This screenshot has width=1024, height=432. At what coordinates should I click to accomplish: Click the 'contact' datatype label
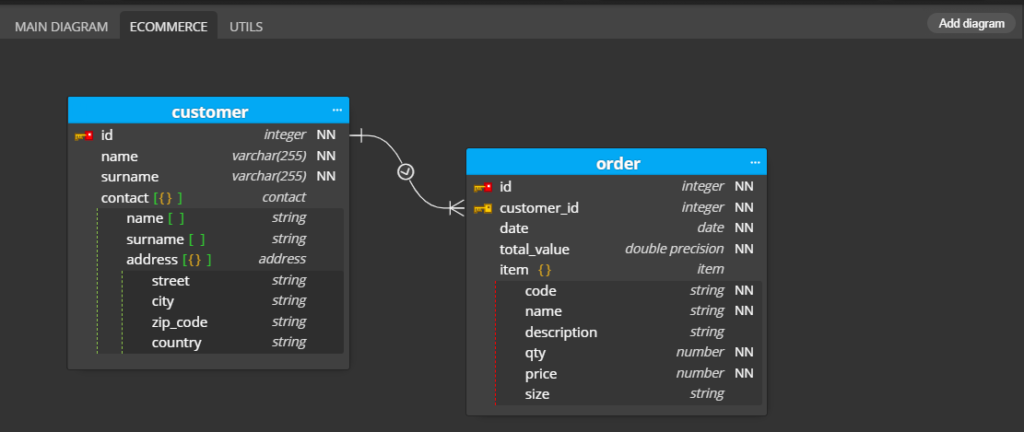(x=284, y=197)
